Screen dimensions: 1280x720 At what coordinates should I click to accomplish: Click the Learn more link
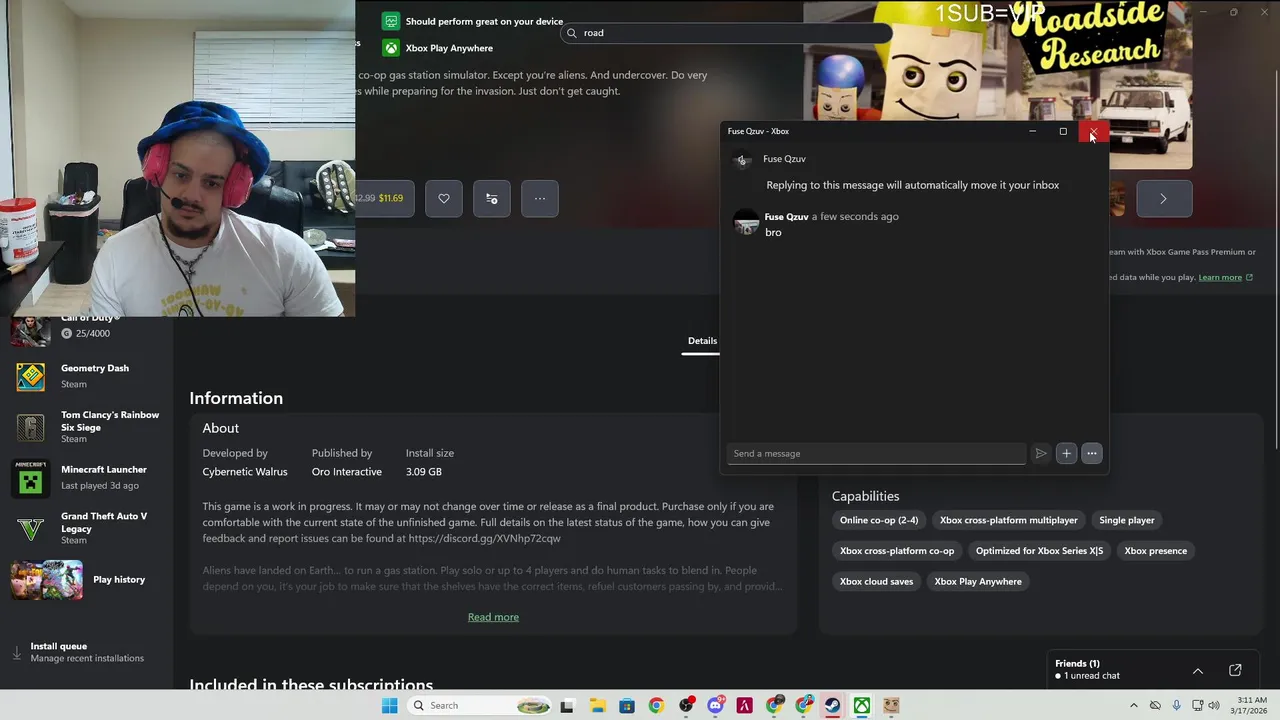tap(1220, 277)
